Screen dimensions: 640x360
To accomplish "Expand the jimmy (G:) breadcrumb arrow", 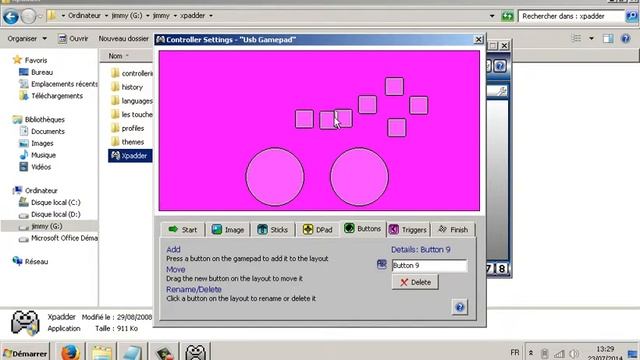I will (x=148, y=16).
